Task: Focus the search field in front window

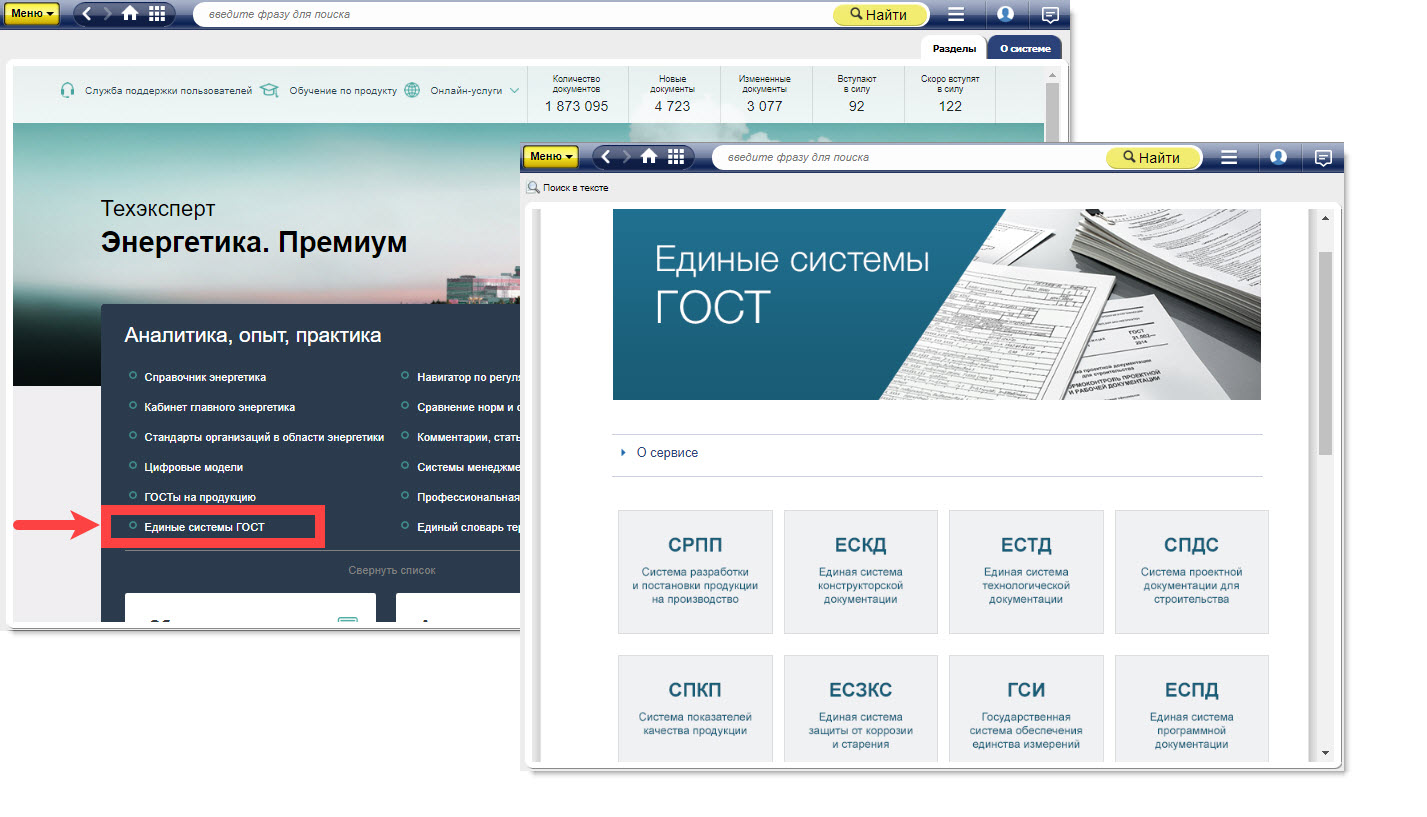Action: click(910, 157)
